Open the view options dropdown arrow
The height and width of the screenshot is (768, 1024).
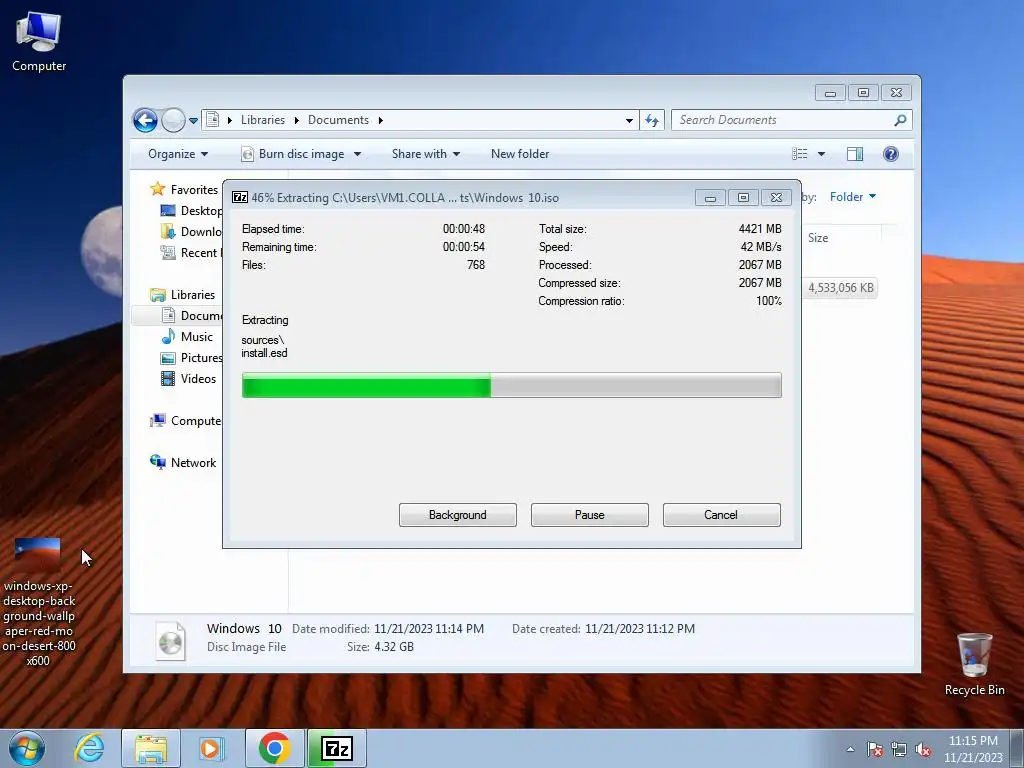(822, 154)
